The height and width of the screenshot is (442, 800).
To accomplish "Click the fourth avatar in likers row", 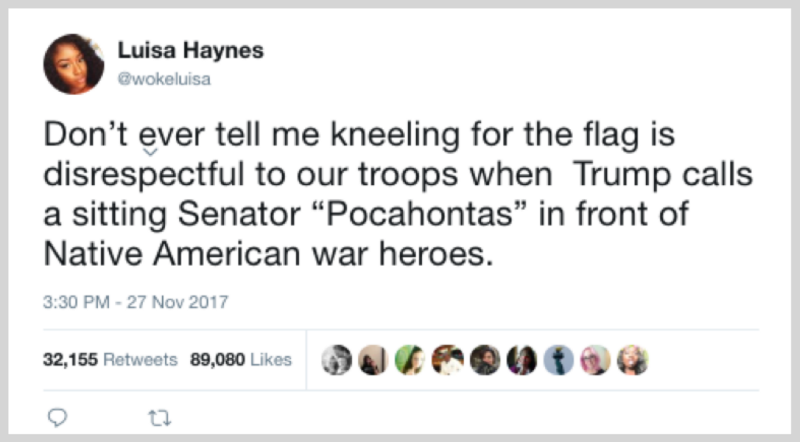I will 449,359.
